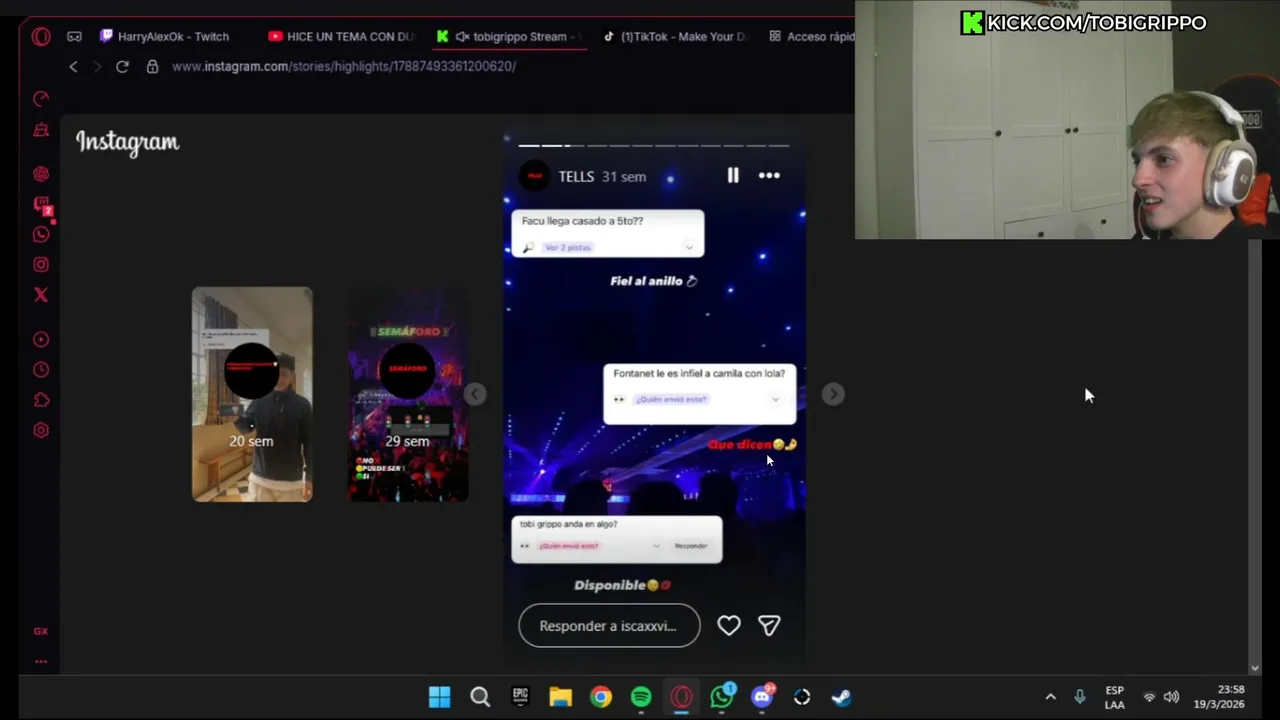This screenshot has width=1280, height=720.
Task: Open the story three-dot options menu
Action: (x=769, y=175)
